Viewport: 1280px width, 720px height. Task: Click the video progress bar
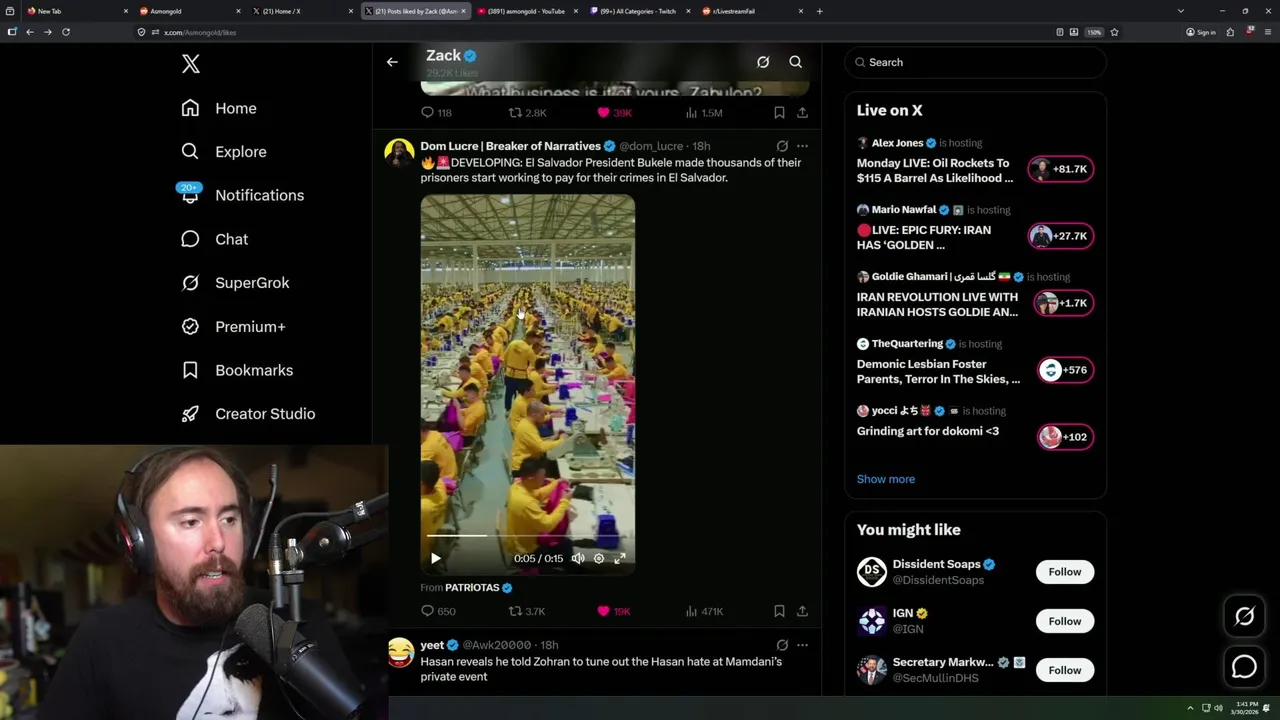(528, 536)
